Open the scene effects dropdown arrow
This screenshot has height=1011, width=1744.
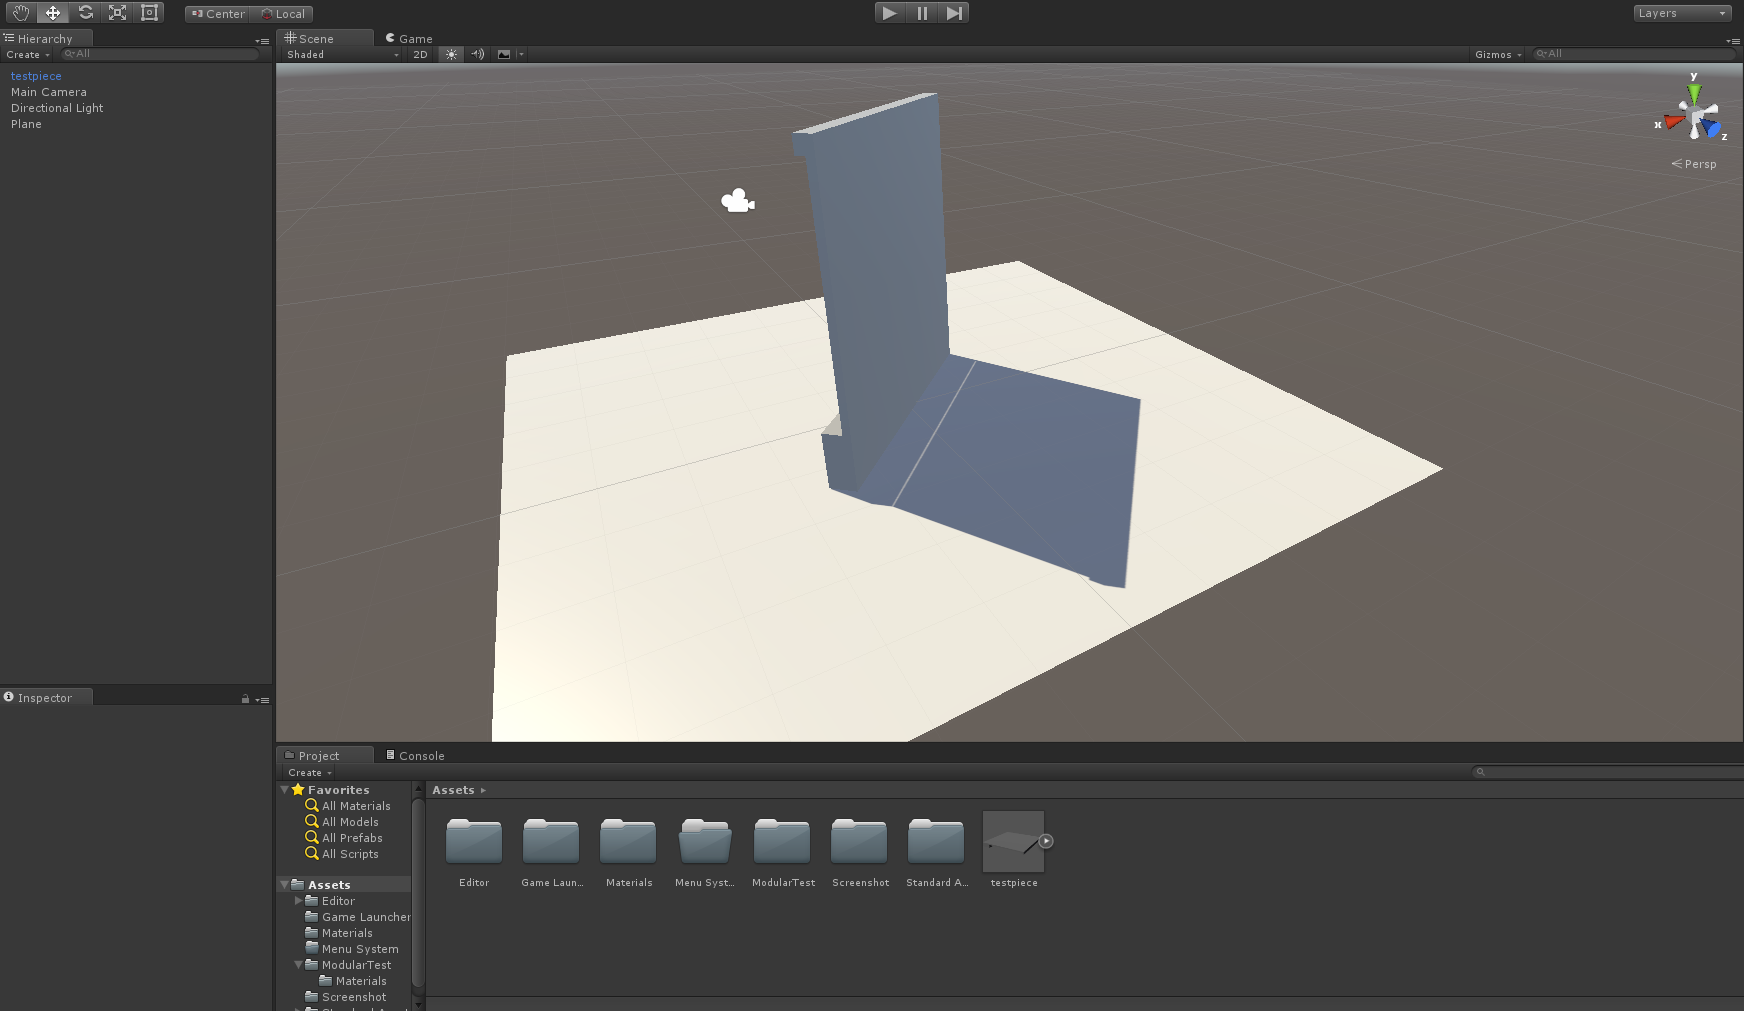pyautogui.click(x=521, y=55)
